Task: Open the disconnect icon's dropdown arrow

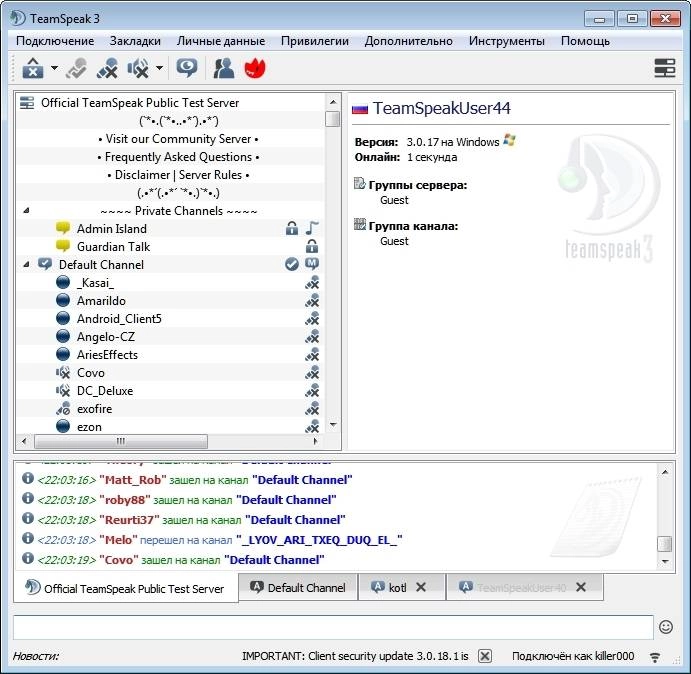Action: (x=54, y=68)
